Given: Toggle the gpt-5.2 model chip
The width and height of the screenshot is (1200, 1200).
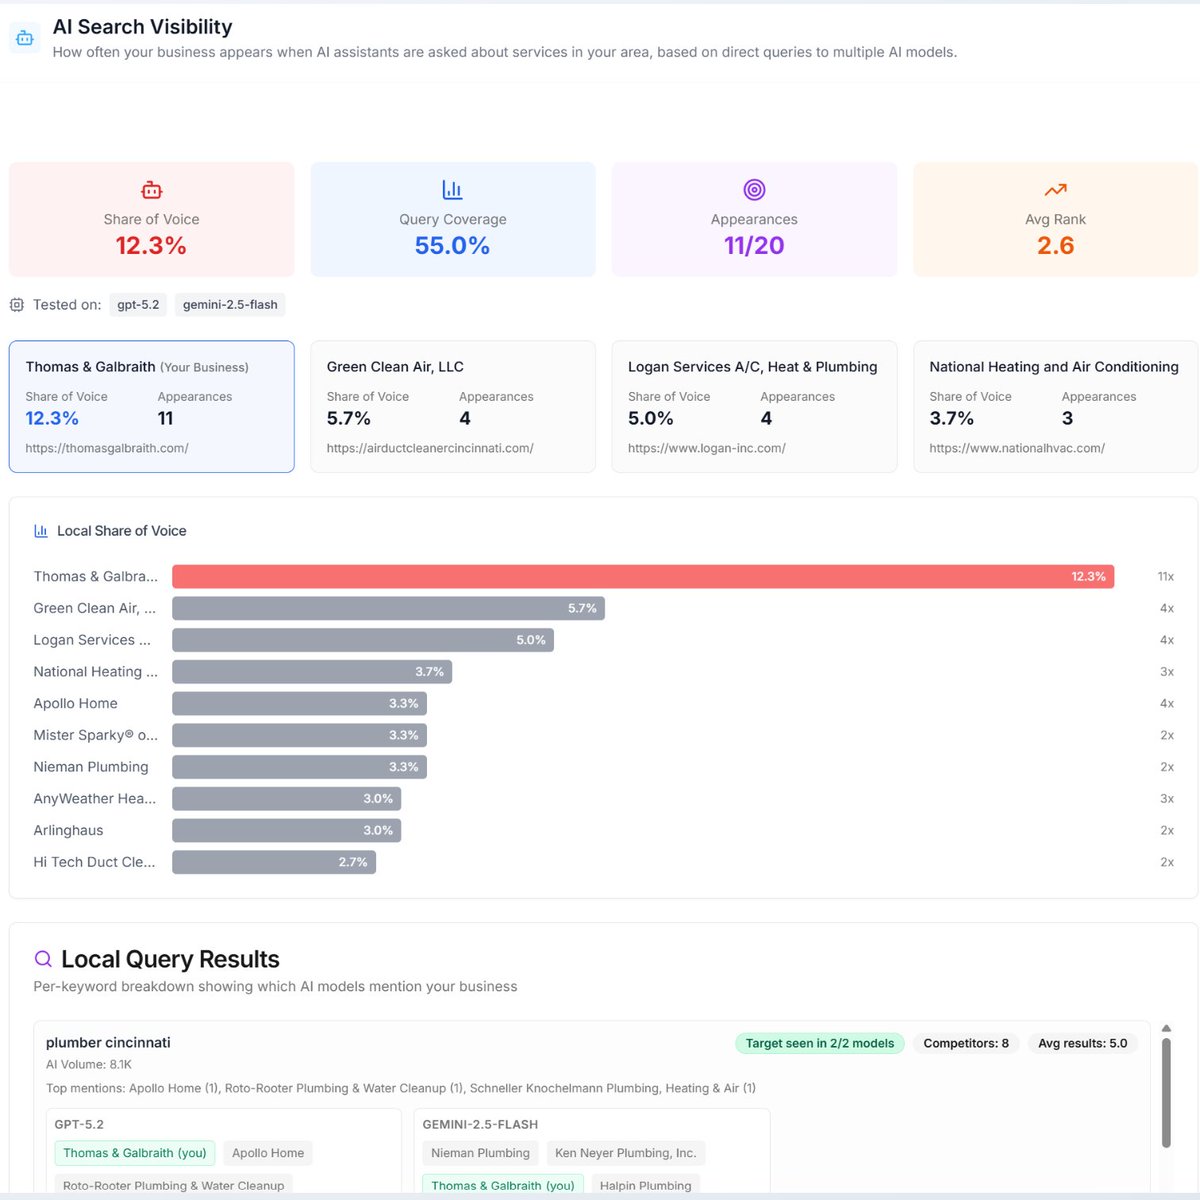Looking at the screenshot, I should [138, 304].
